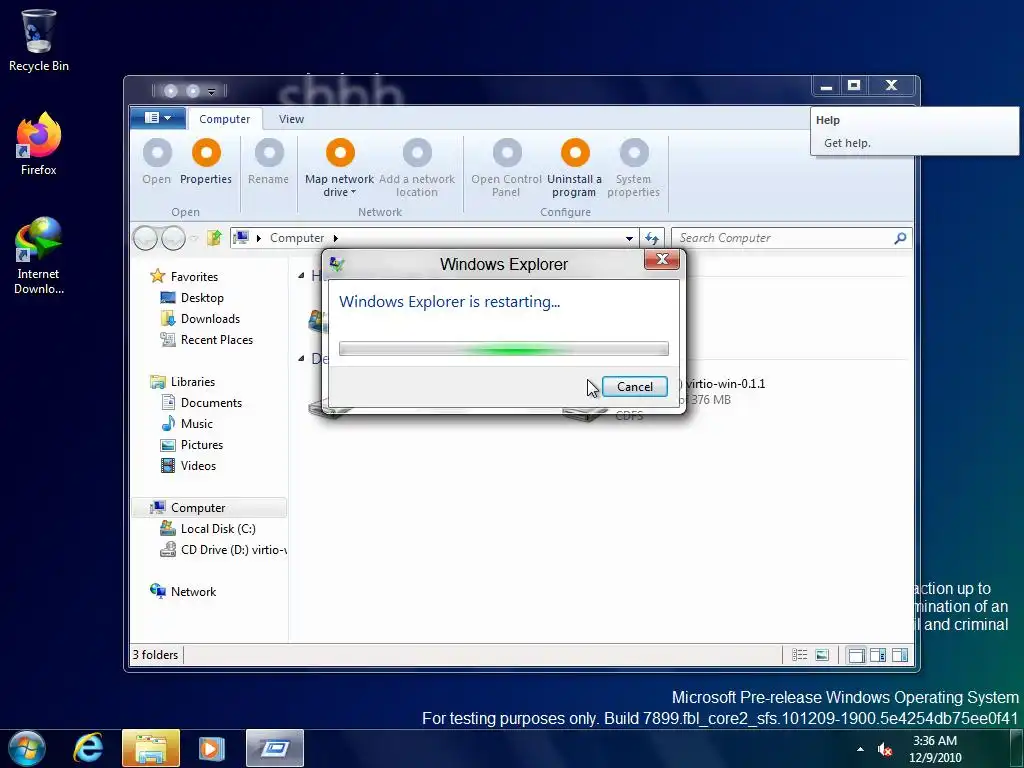
Task: Open Downloads under Favorites
Action: 210,319
